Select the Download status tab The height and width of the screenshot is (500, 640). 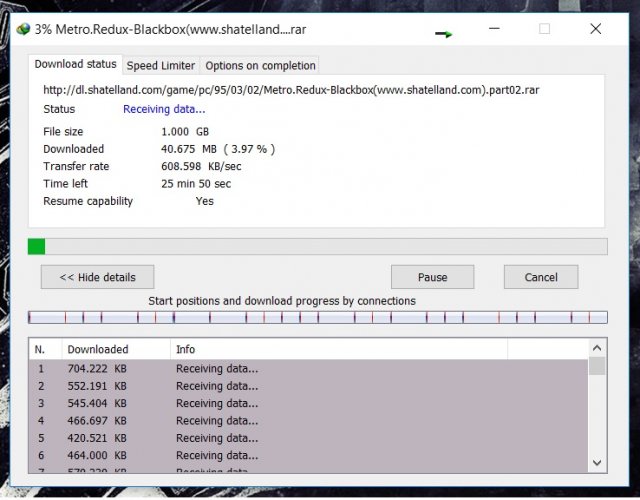tap(75, 65)
